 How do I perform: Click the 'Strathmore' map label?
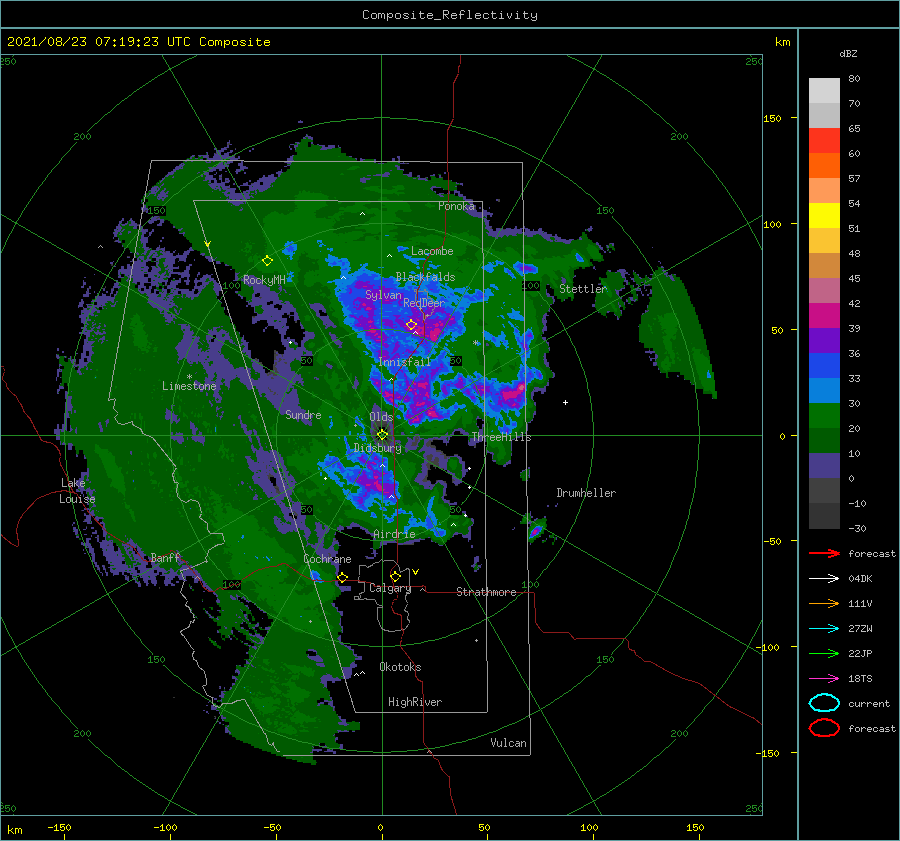click(486, 592)
